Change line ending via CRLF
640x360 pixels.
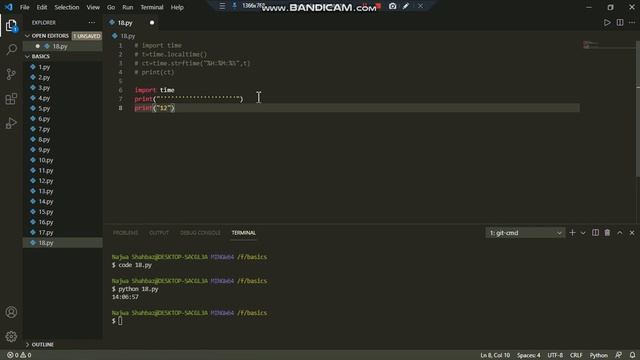pos(576,355)
